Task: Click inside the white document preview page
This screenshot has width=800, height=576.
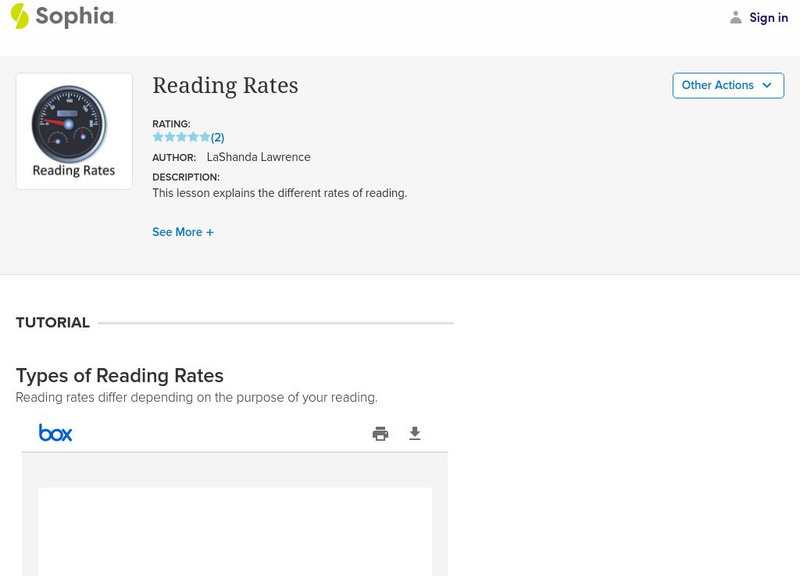Action: coord(235,530)
